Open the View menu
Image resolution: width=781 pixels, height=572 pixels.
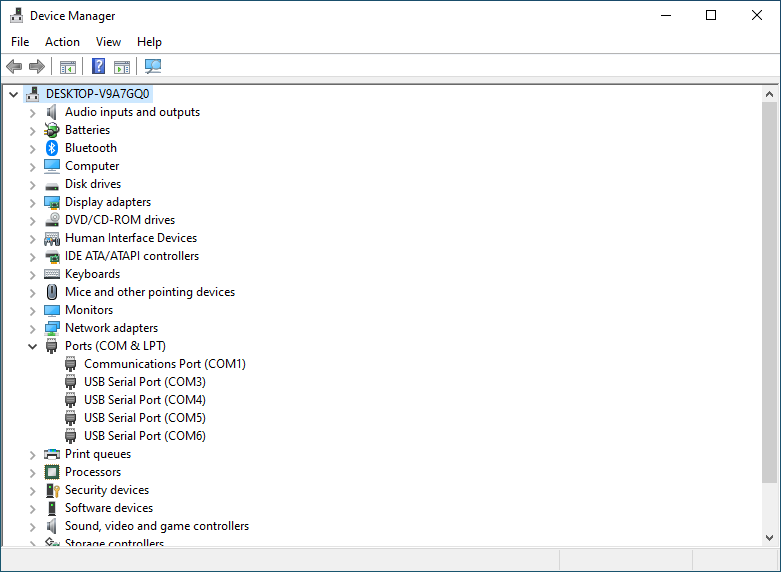point(108,42)
